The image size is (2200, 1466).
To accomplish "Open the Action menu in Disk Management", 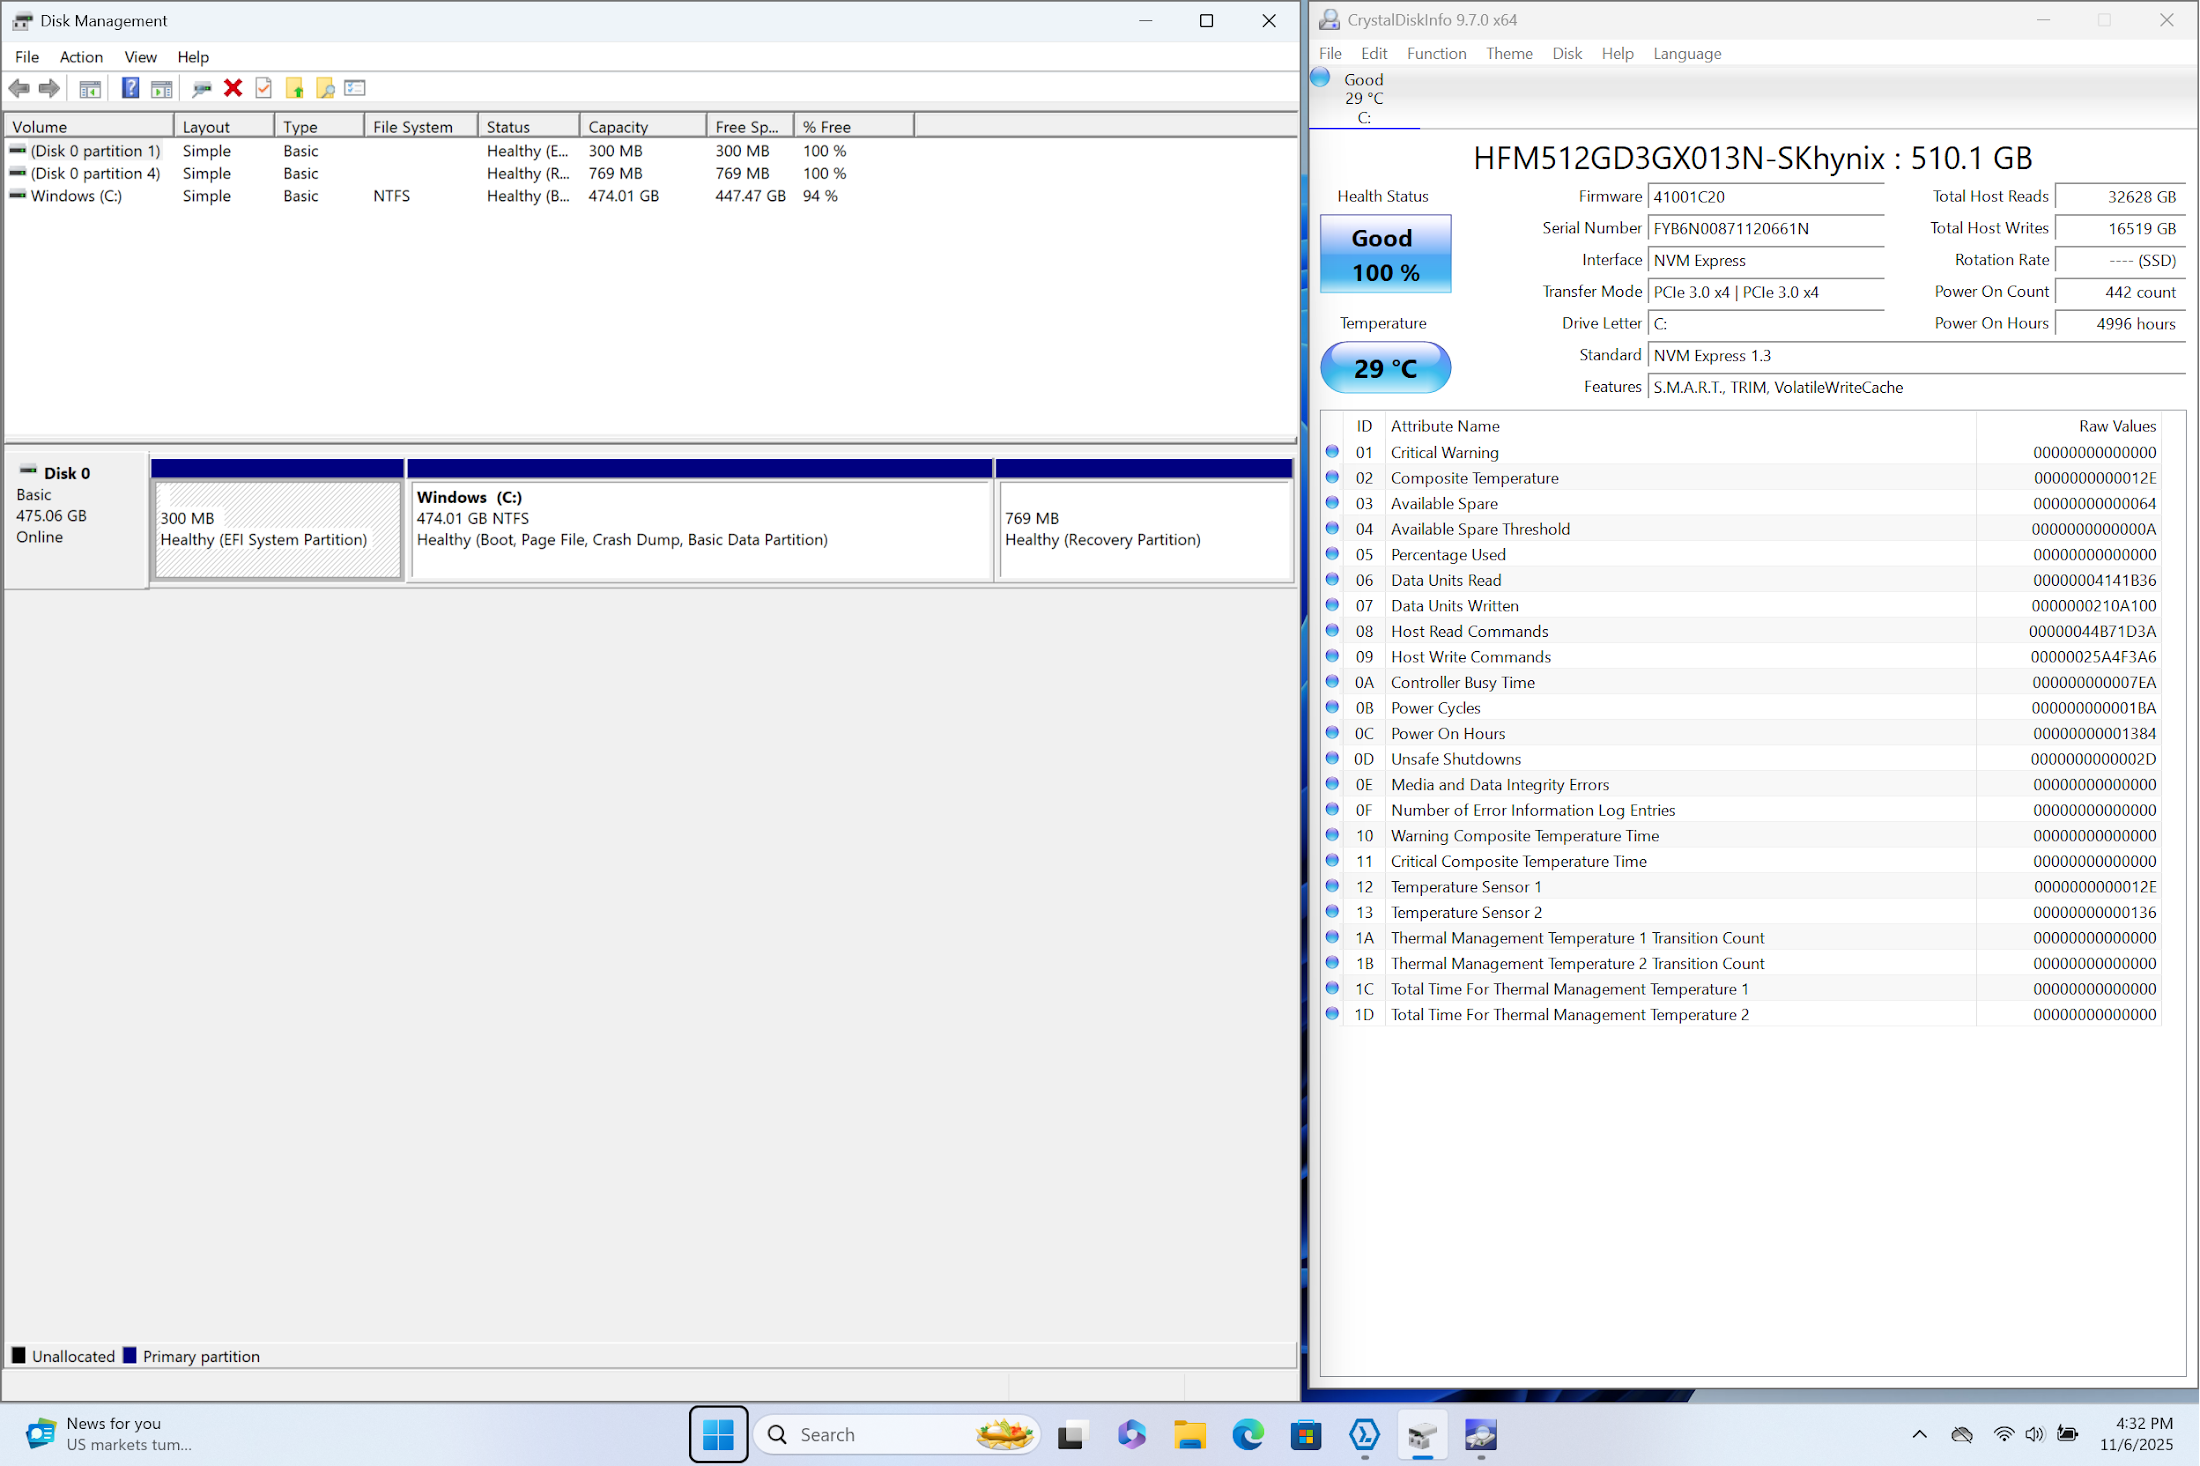I will 81,57.
